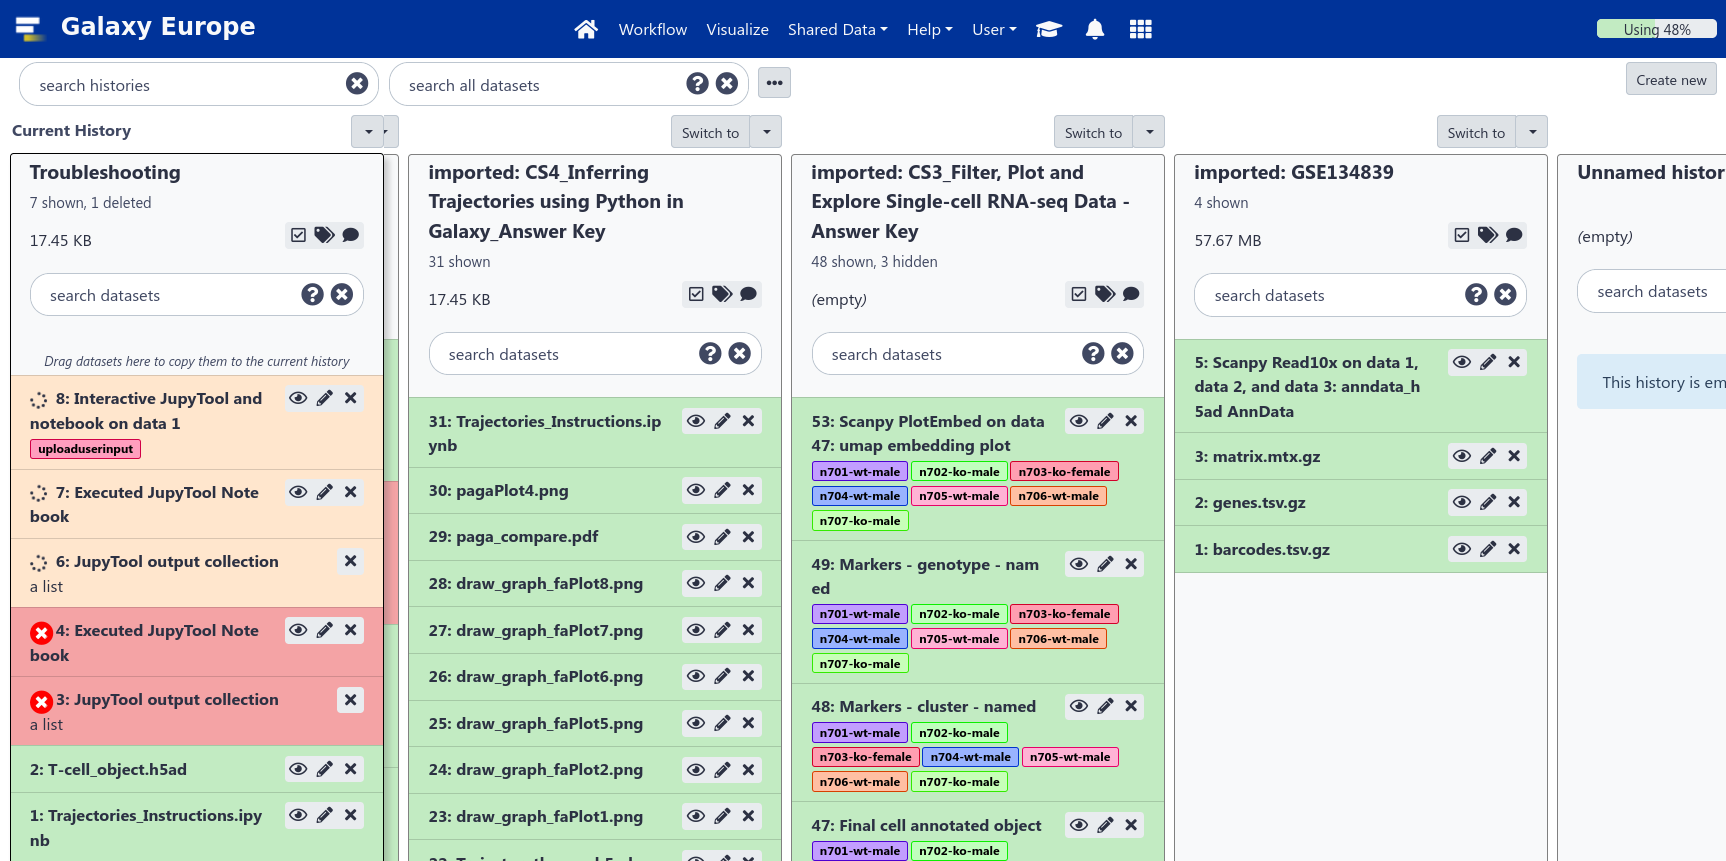Expand 24: draw_graph_faPlot2.png dataset
The height and width of the screenshot is (861, 1726).
[536, 770]
